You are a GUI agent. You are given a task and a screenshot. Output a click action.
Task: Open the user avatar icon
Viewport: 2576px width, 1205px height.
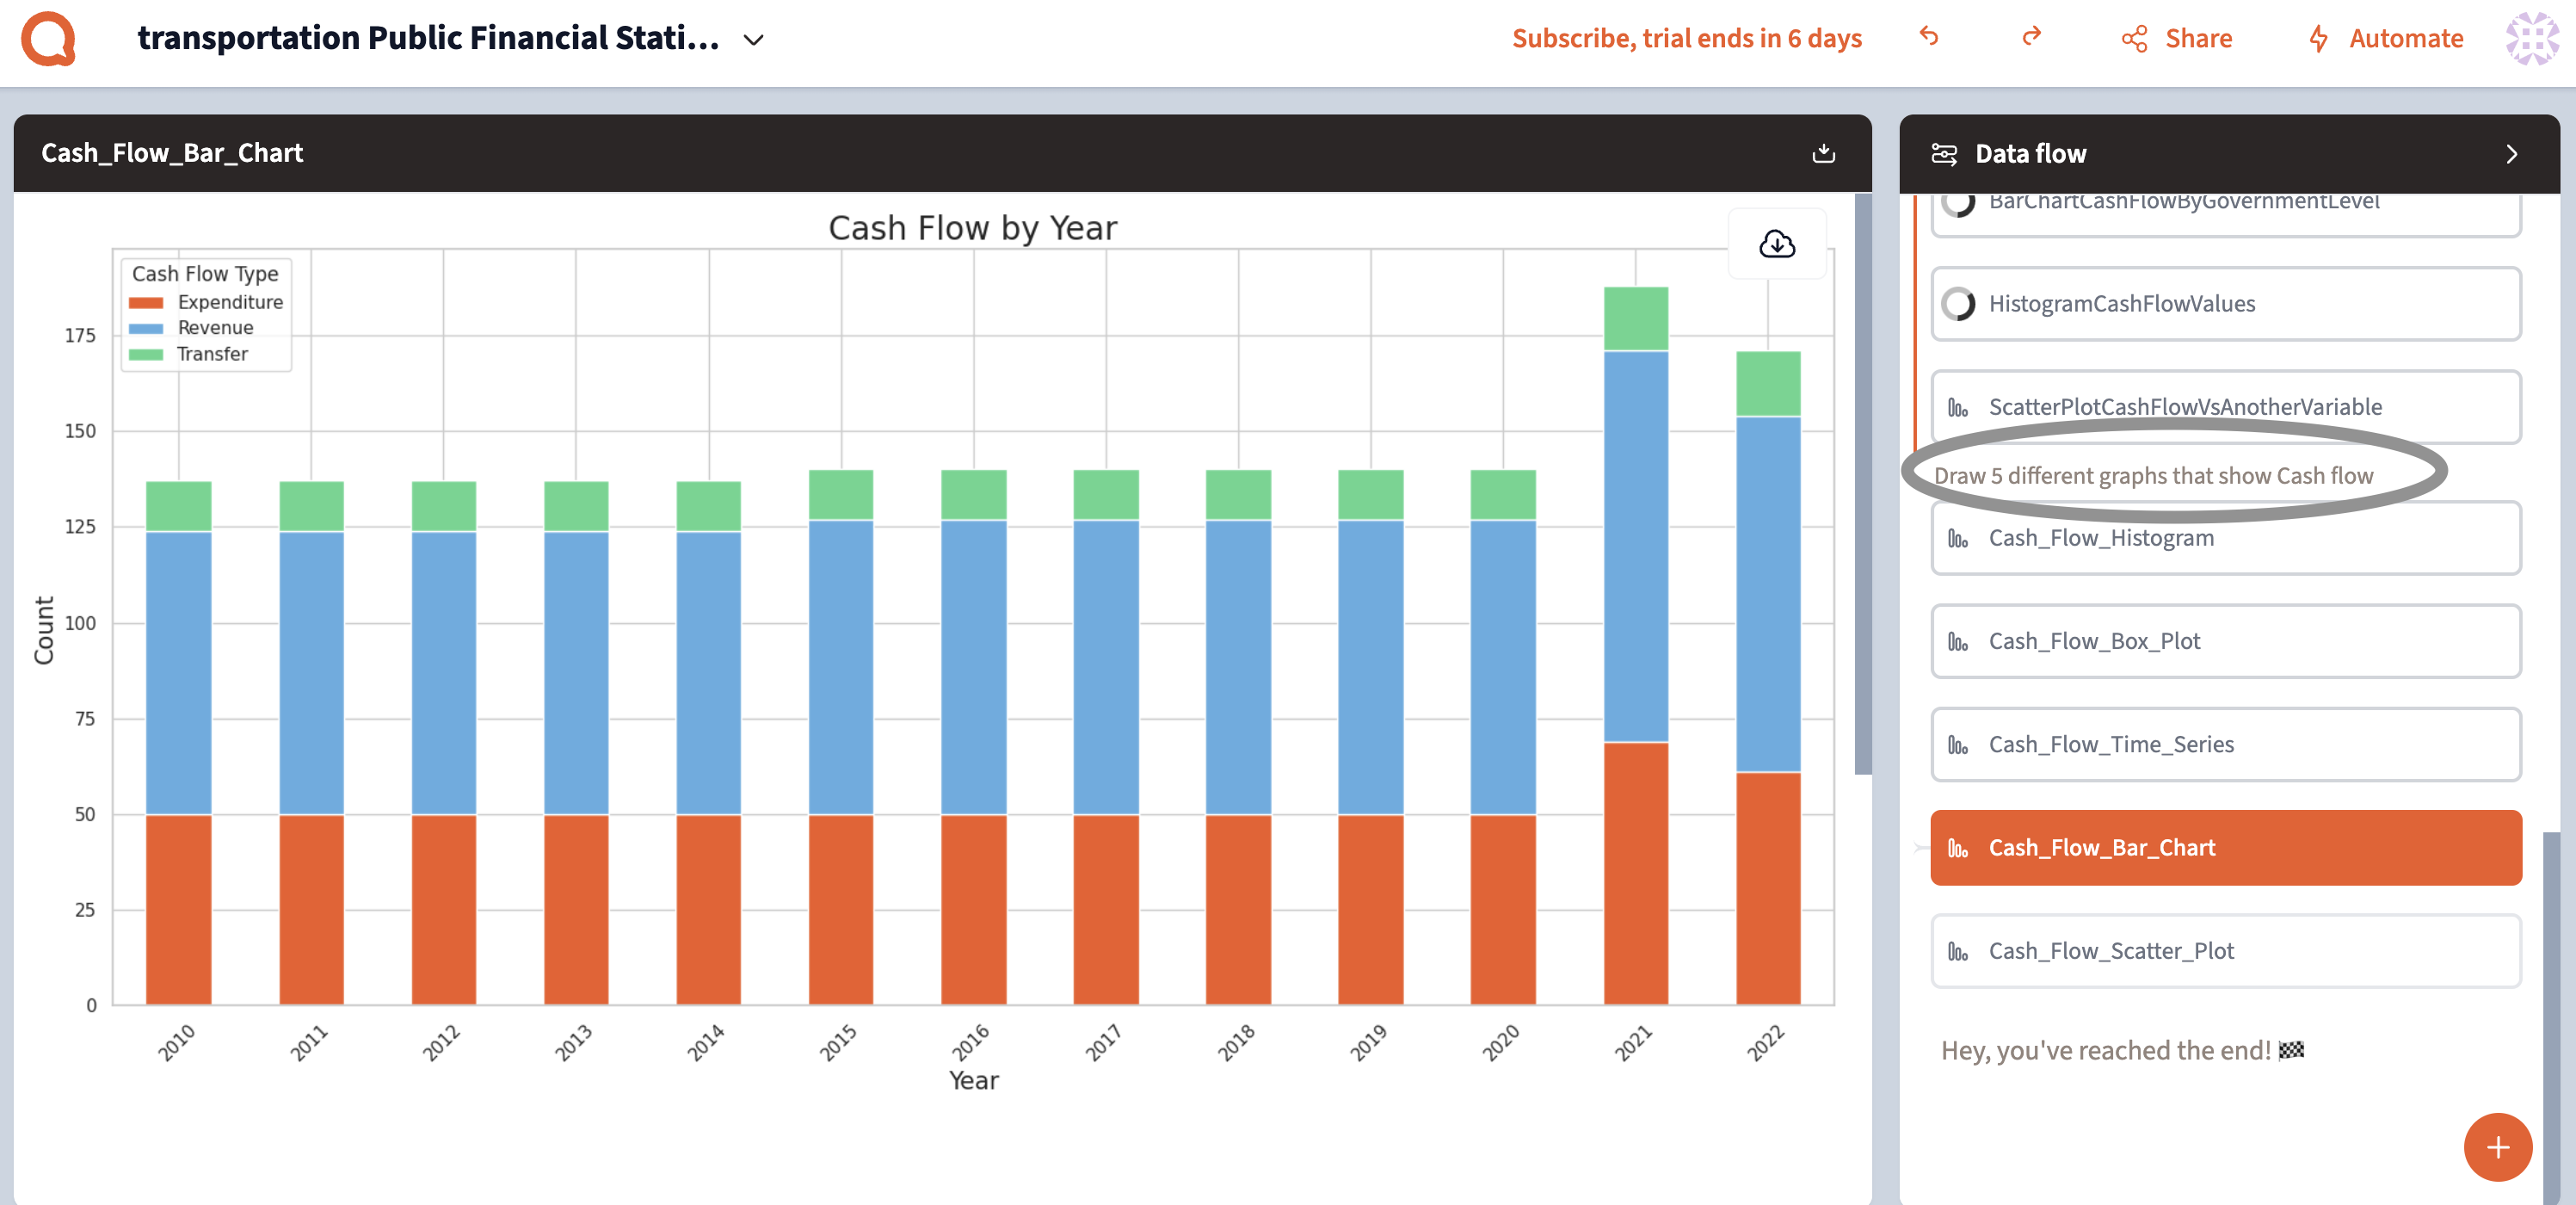point(2532,39)
